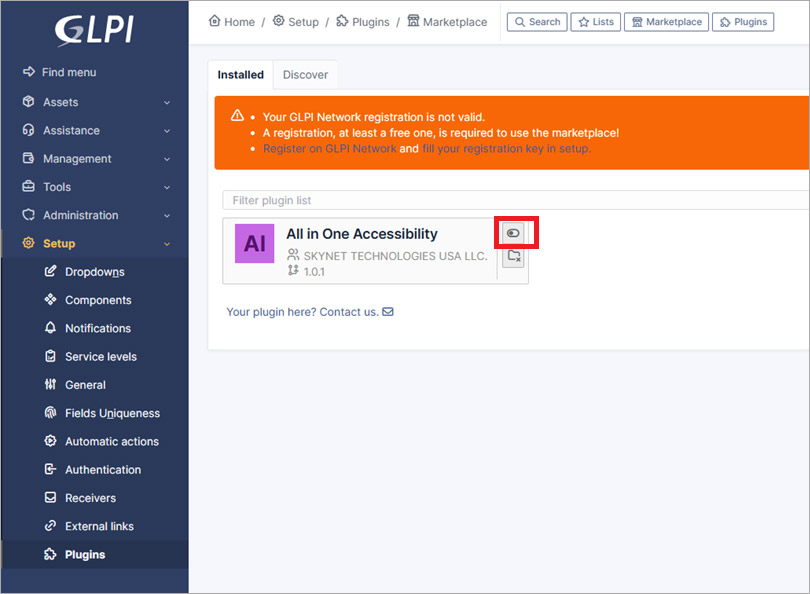Click the AI plugin thumbnail icon
The width and height of the screenshot is (810, 594).
254,244
